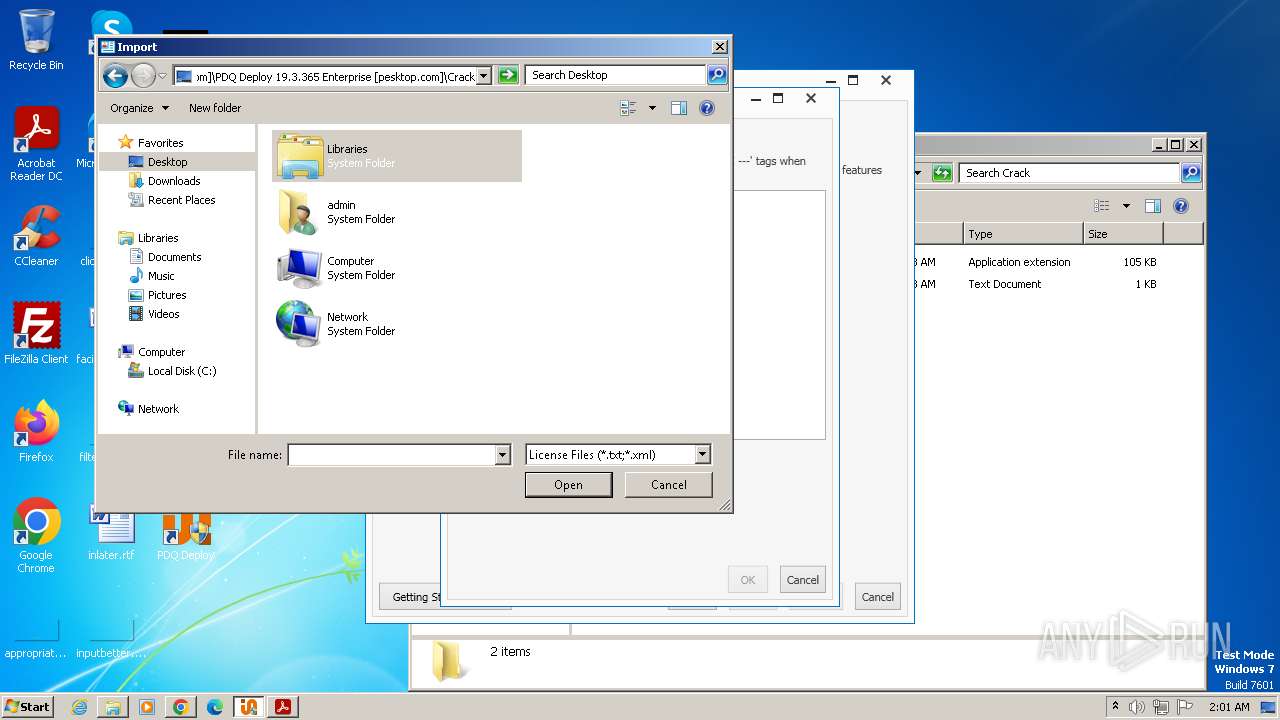The height and width of the screenshot is (720, 1280).
Task: Expand the address bar path dropdown
Action: pos(484,76)
